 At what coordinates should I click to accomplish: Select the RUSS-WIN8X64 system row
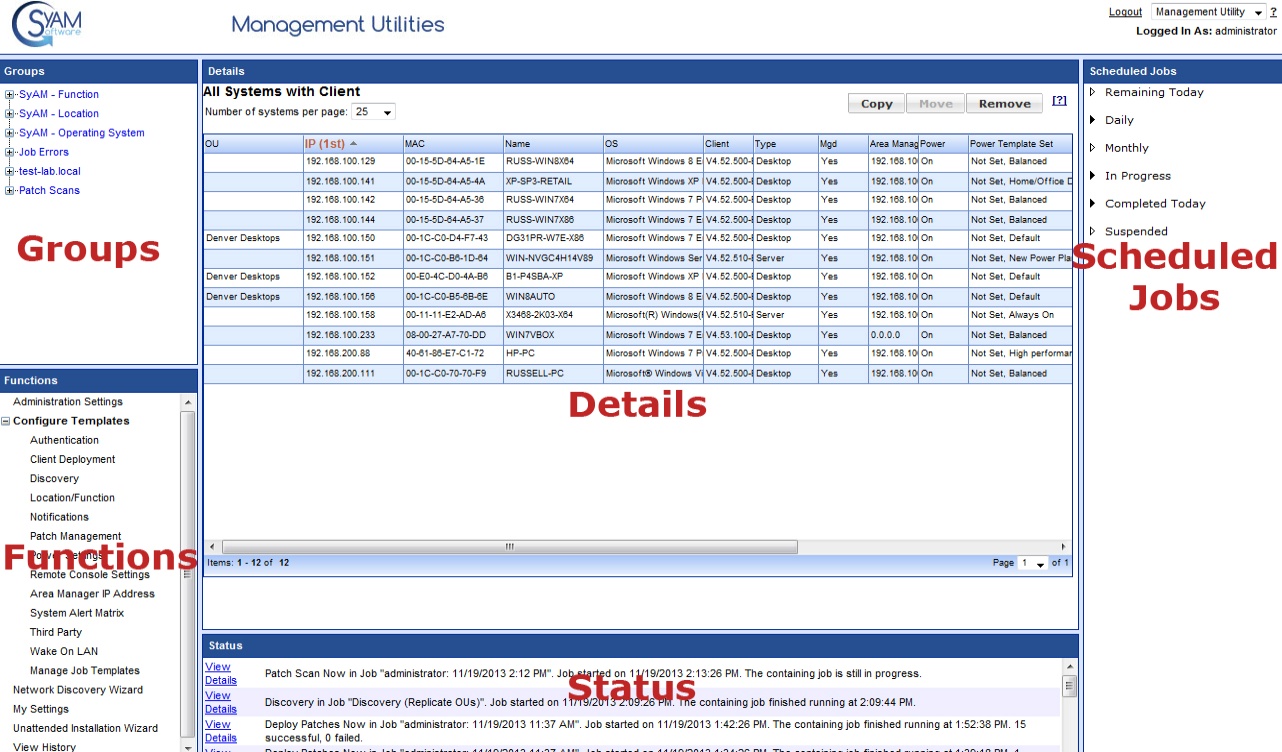pyautogui.click(x=539, y=161)
